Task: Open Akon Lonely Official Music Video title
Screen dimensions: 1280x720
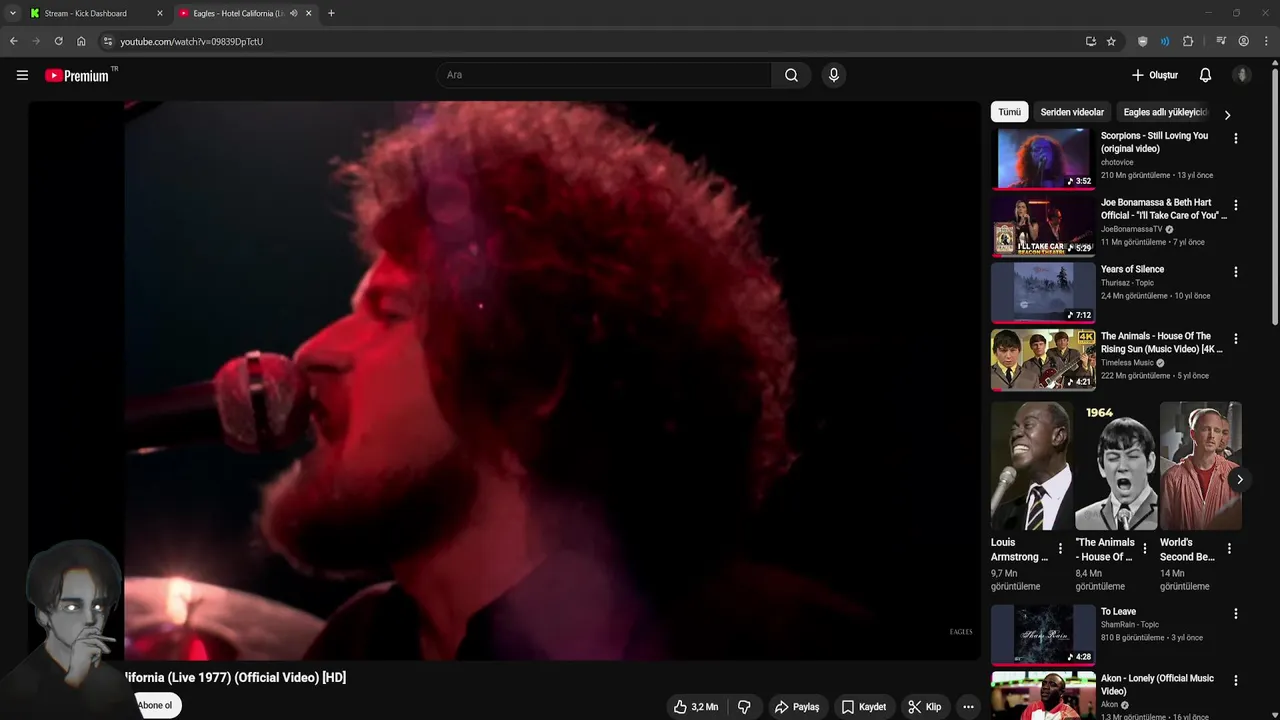Action: pyautogui.click(x=1157, y=685)
